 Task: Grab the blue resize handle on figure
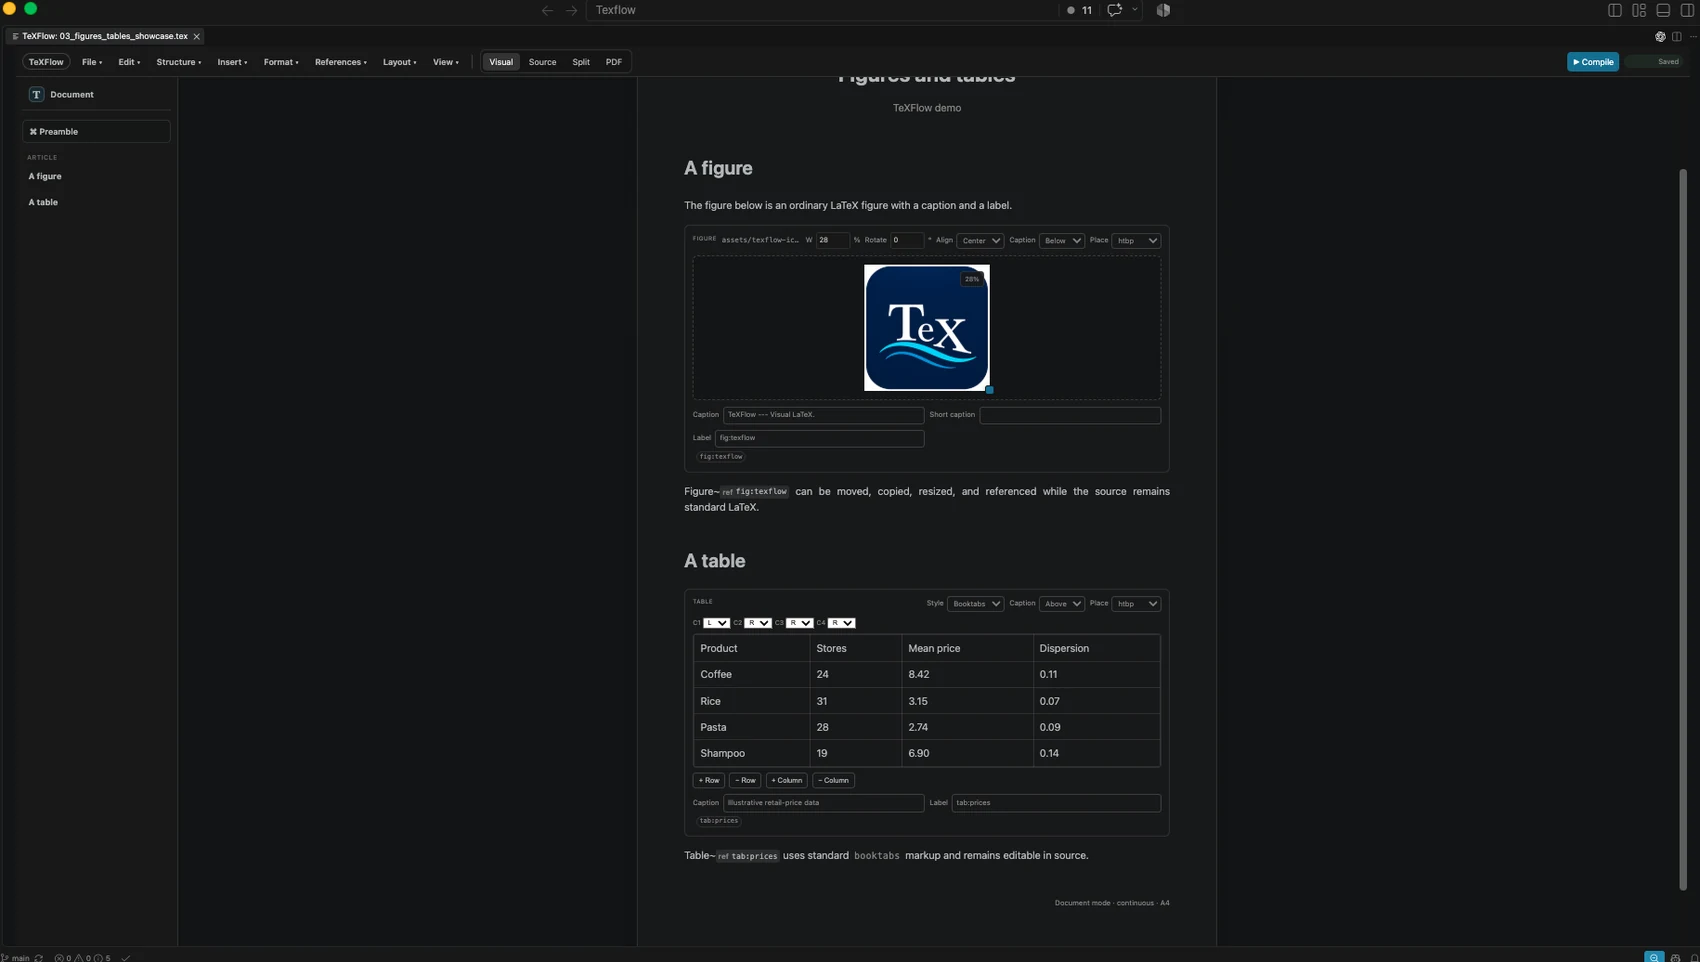tap(989, 389)
